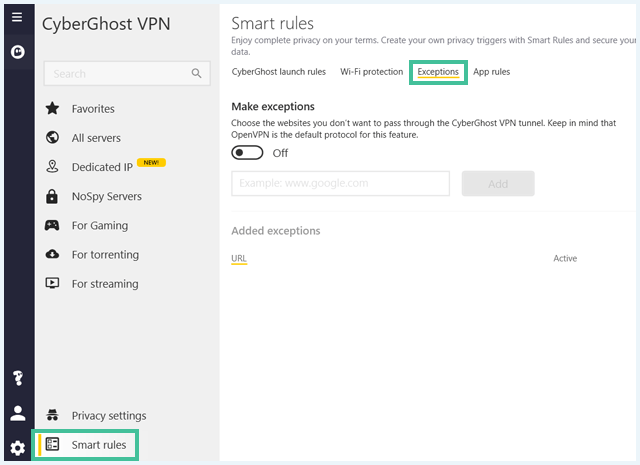Click the Smart rules page title
640x465 pixels.
(272, 23)
